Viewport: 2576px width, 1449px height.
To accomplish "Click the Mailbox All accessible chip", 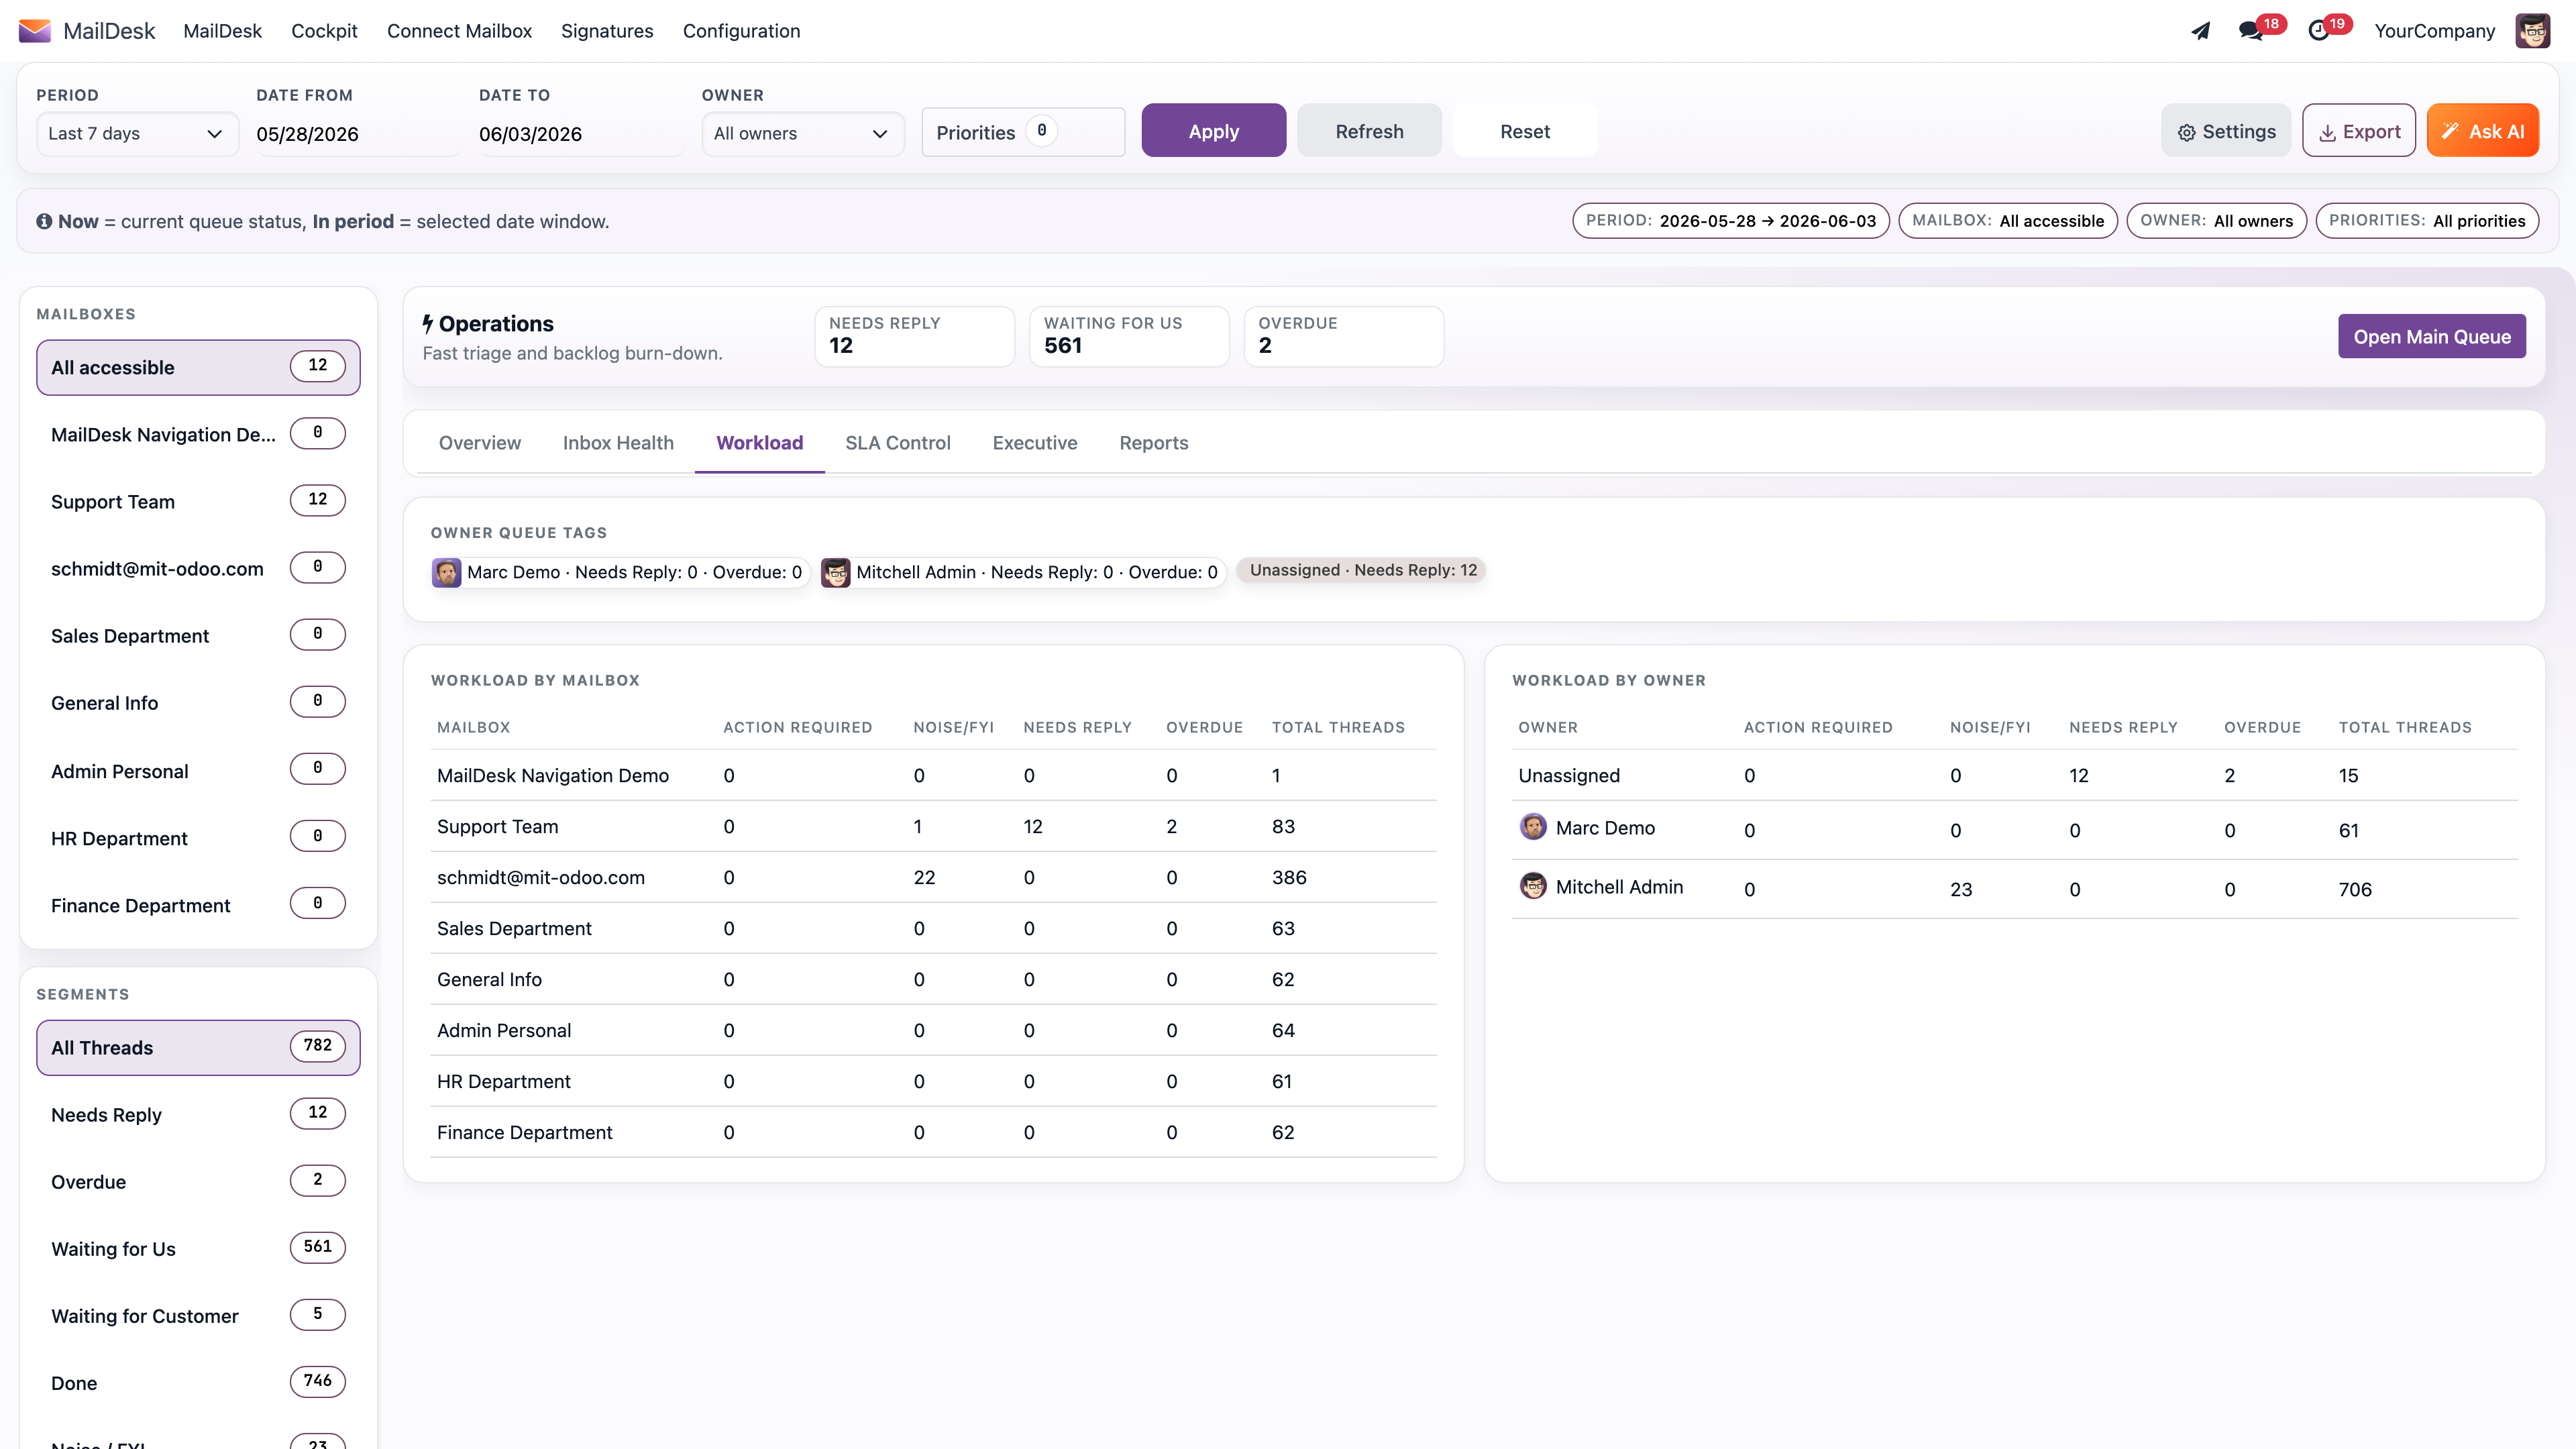I will pyautogui.click(x=2008, y=221).
